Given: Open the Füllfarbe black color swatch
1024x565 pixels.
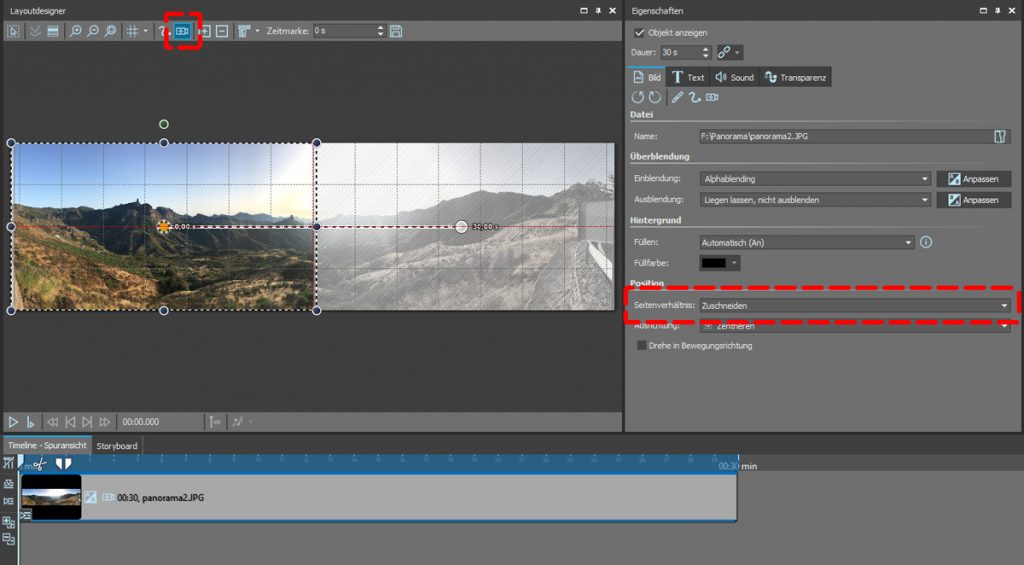Looking at the screenshot, I should click(x=720, y=263).
